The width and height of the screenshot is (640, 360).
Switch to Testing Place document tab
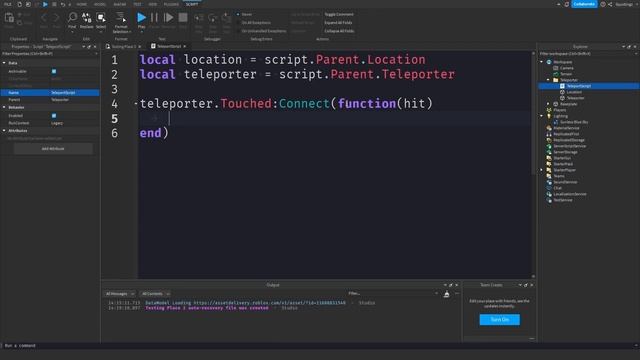click(x=123, y=47)
